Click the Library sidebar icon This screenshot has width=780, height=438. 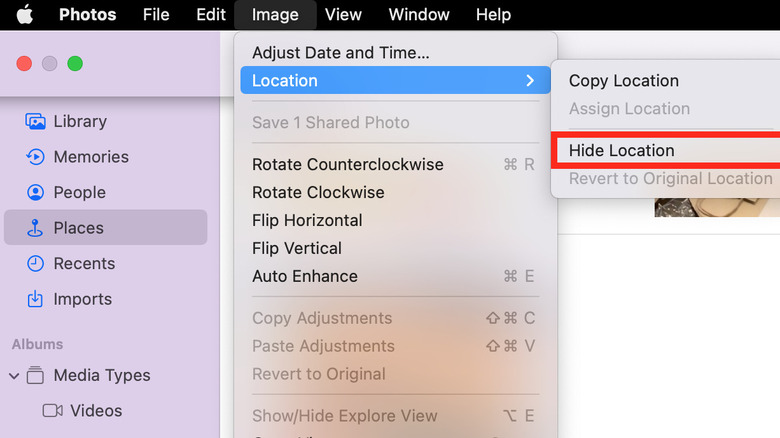point(35,121)
